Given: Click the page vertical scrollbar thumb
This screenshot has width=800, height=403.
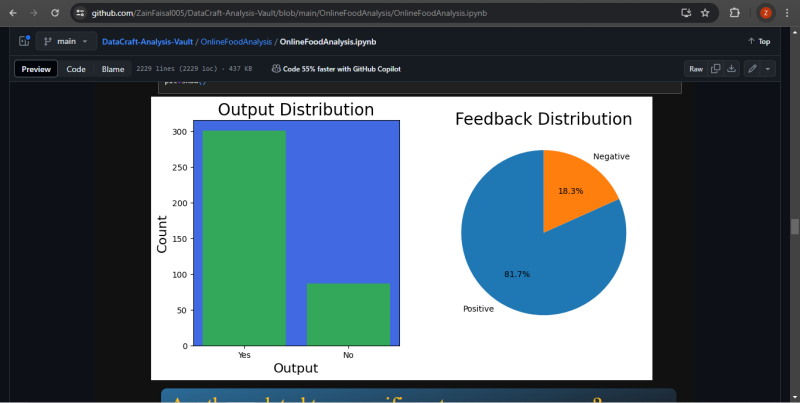Looking at the screenshot, I should [795, 226].
